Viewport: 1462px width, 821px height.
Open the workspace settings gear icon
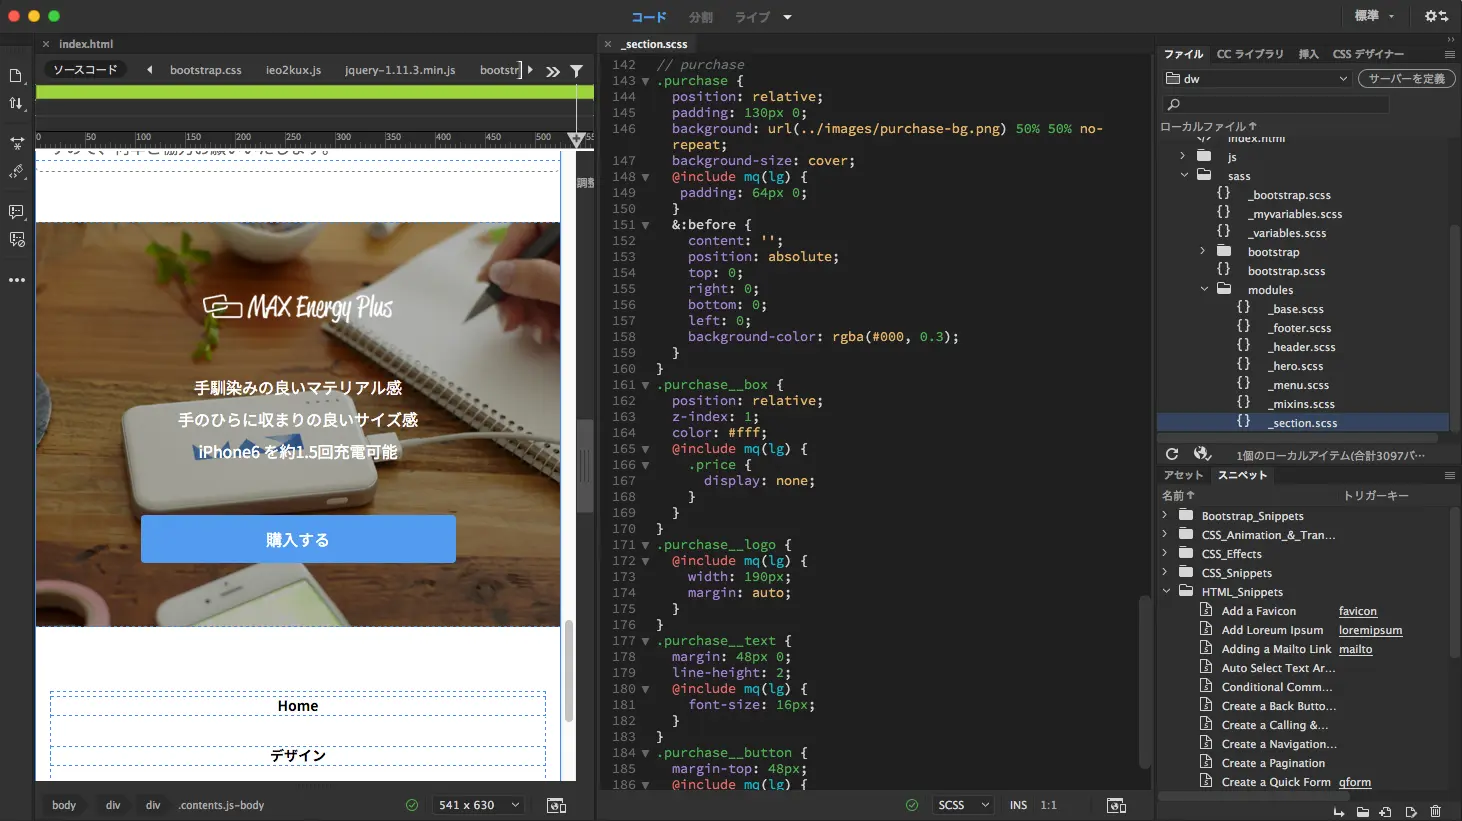coord(1436,16)
